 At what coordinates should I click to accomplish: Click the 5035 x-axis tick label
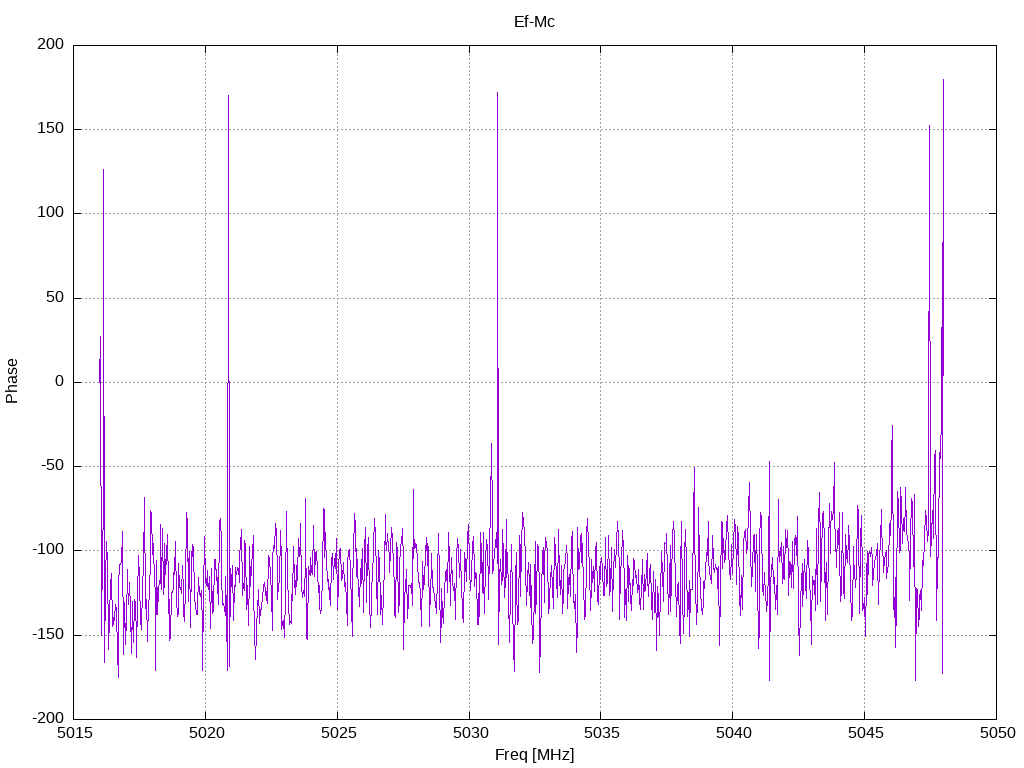[601, 733]
